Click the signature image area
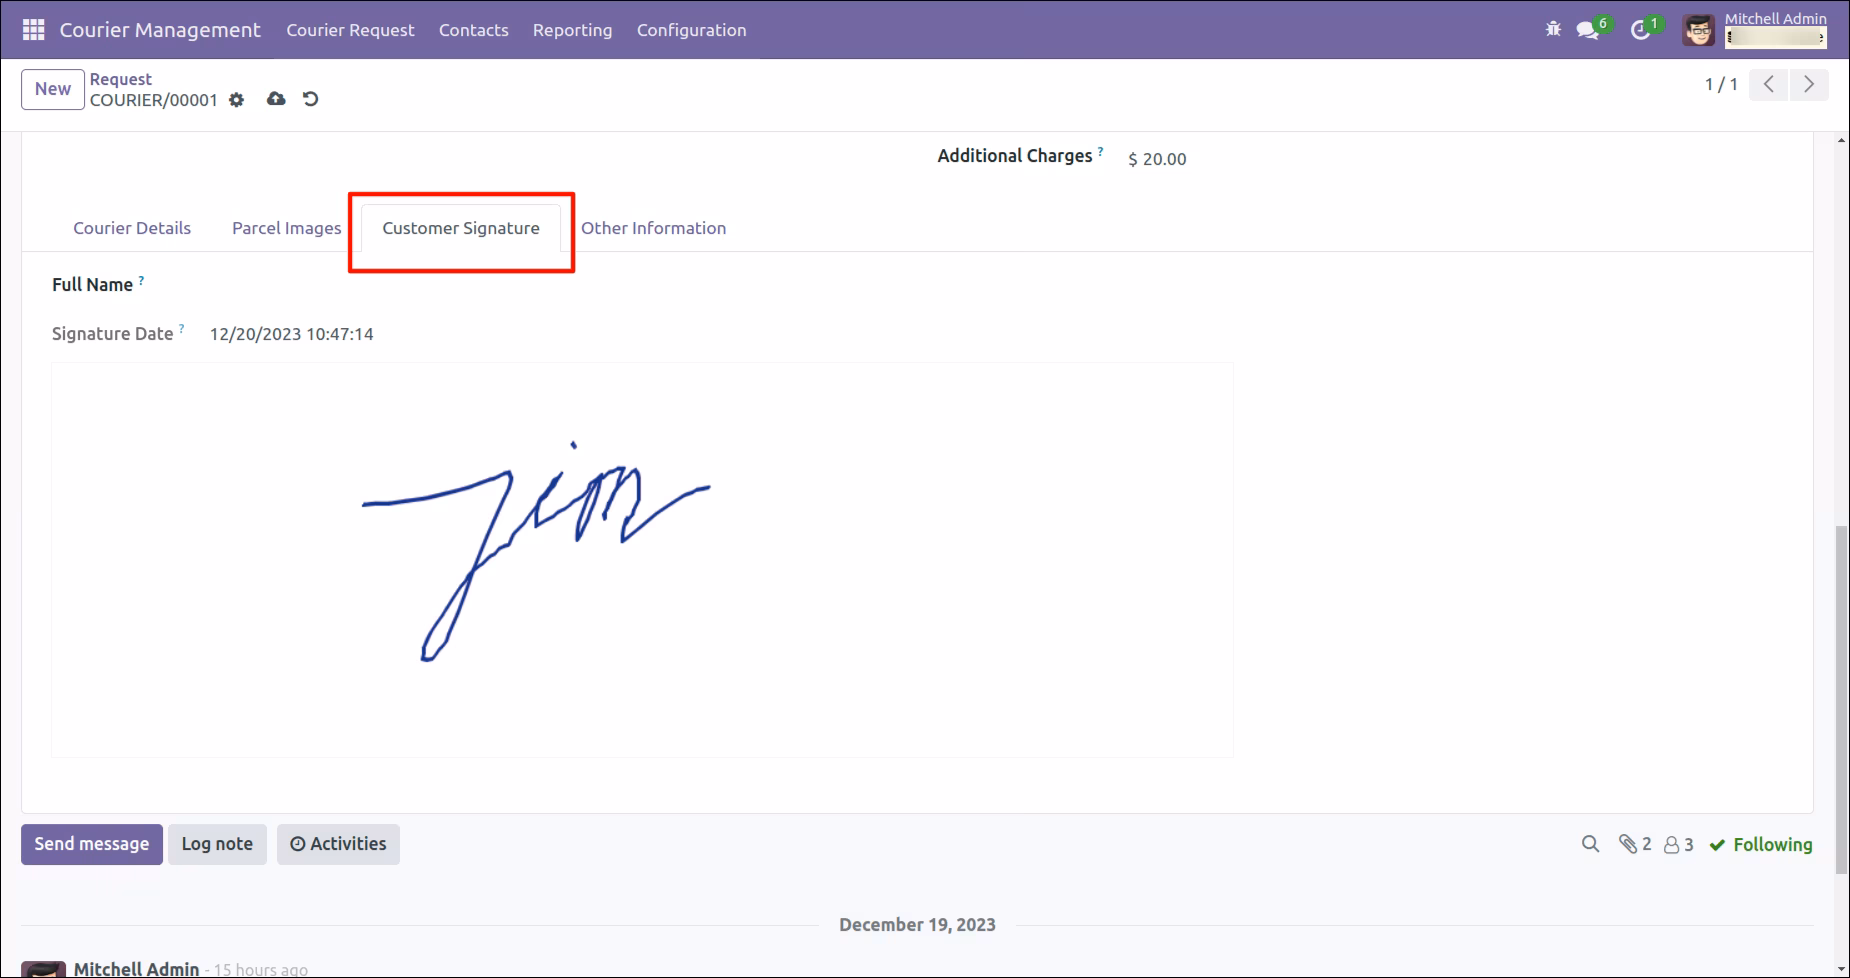The width and height of the screenshot is (1850, 978). pos(642,560)
